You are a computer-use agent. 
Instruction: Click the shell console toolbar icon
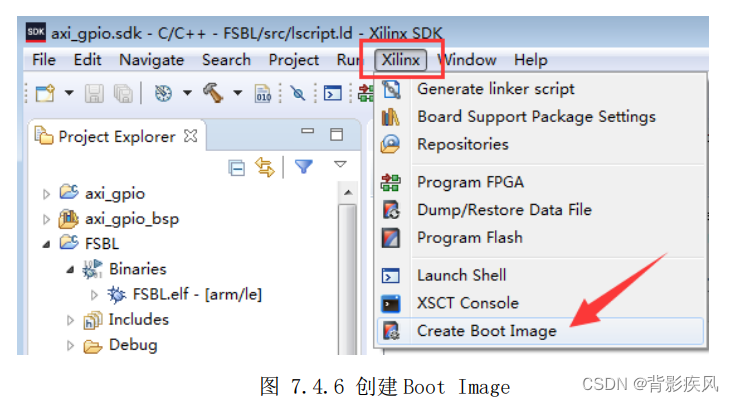point(332,93)
